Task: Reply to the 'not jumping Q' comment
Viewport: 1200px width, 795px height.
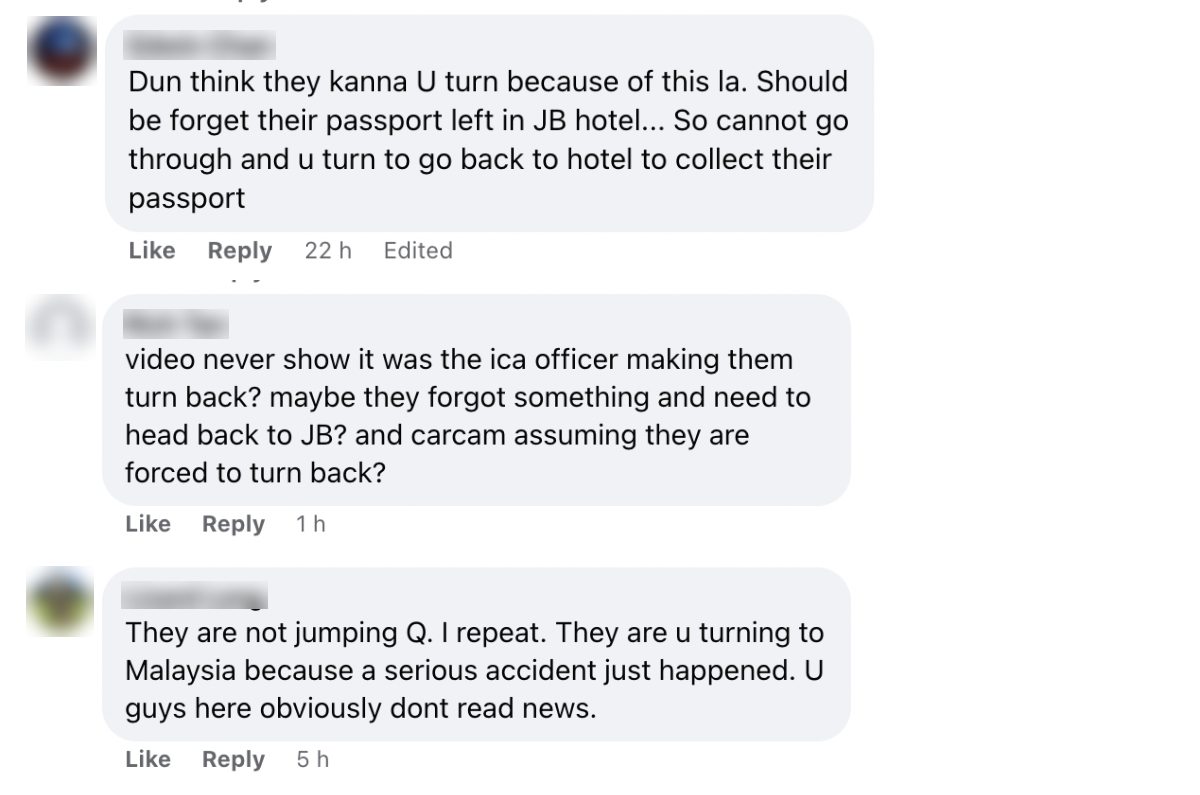Action: (x=233, y=760)
